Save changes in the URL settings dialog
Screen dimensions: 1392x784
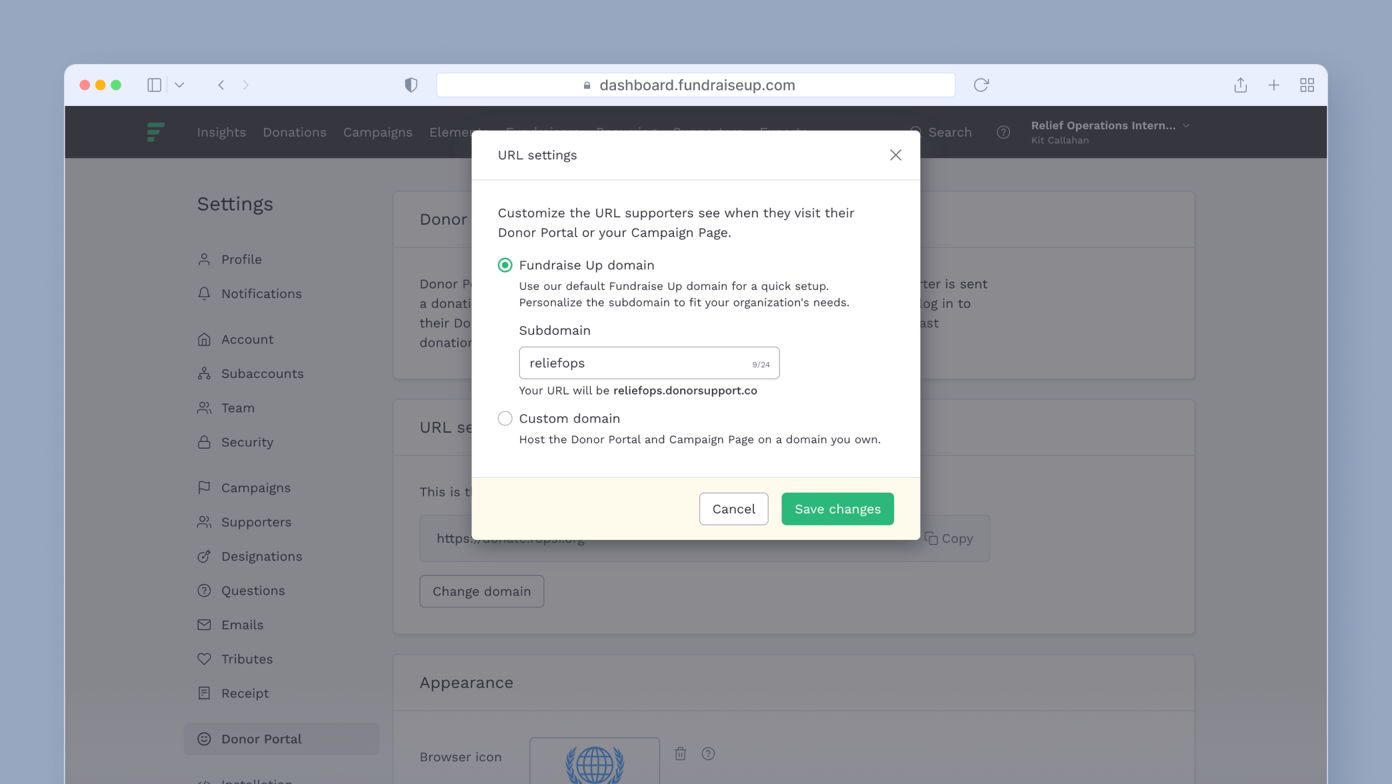(x=837, y=509)
